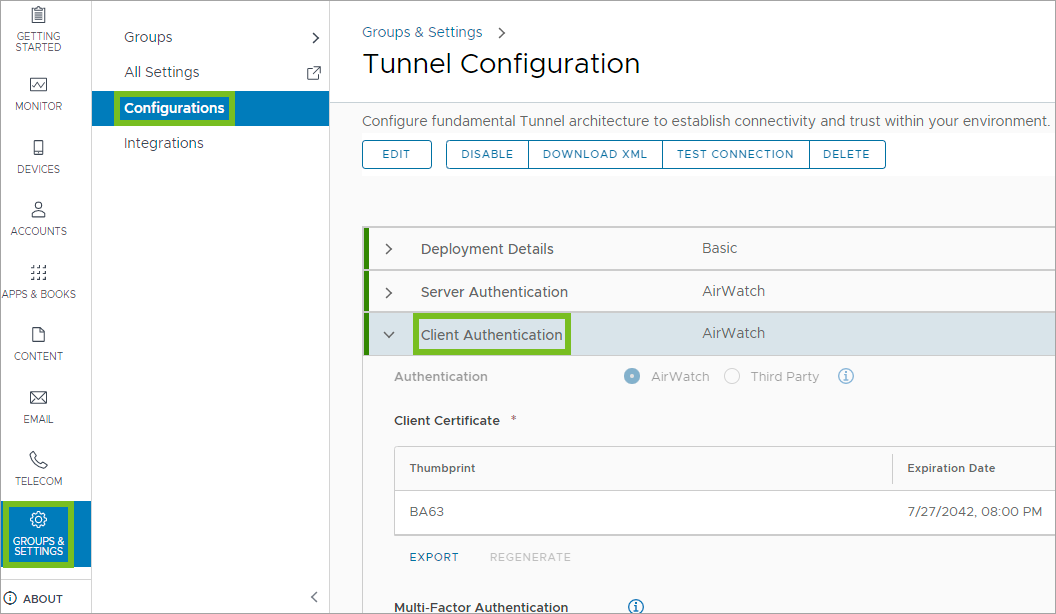The height and width of the screenshot is (614, 1056).
Task: Expand Server Authentication section
Action: pyautogui.click(x=389, y=292)
